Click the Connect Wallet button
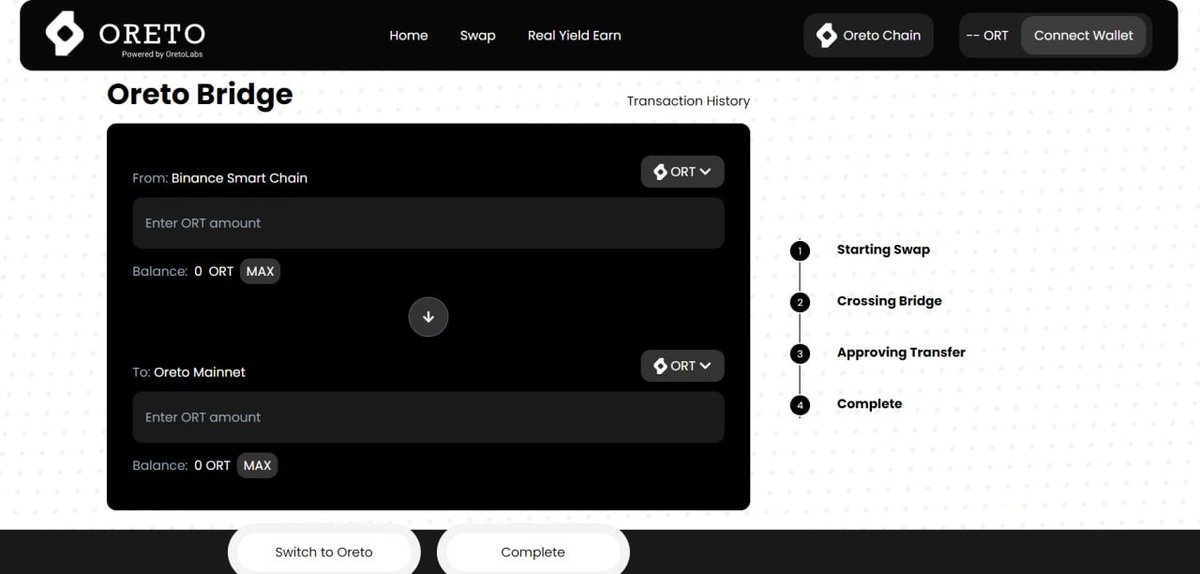The height and width of the screenshot is (574, 1200). [x=1083, y=35]
